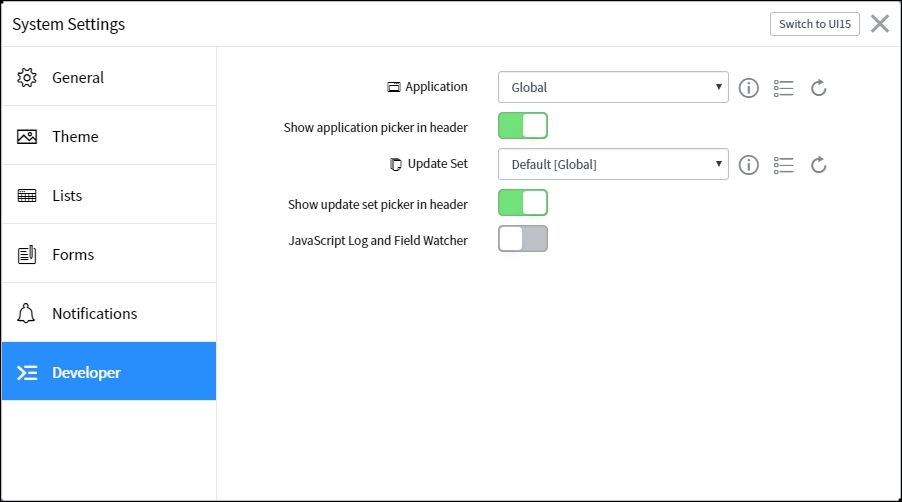The image size is (902, 502).
Task: Click the JavaScript Log and Field Watcher label
Action: pyautogui.click(x=378, y=241)
